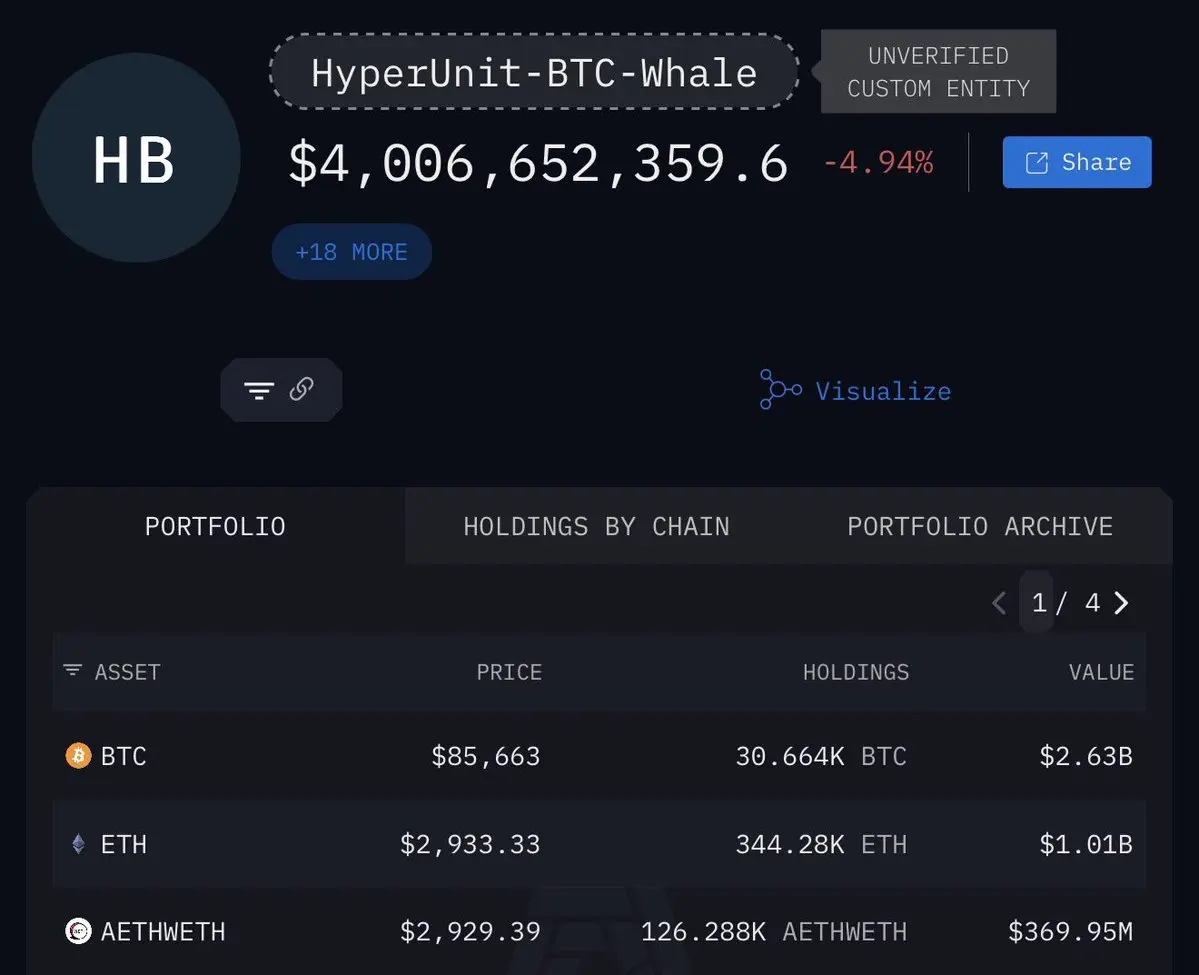
Task: Click the AETHWETH token icon
Action: click(78, 932)
